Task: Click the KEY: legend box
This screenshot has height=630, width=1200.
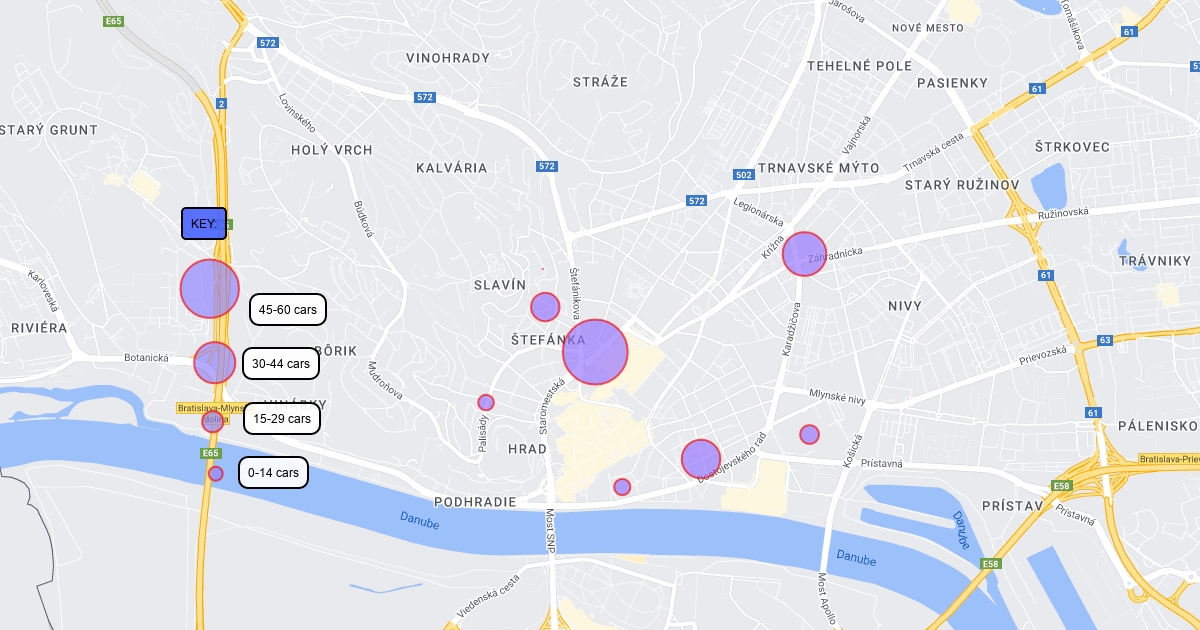Action: point(204,224)
